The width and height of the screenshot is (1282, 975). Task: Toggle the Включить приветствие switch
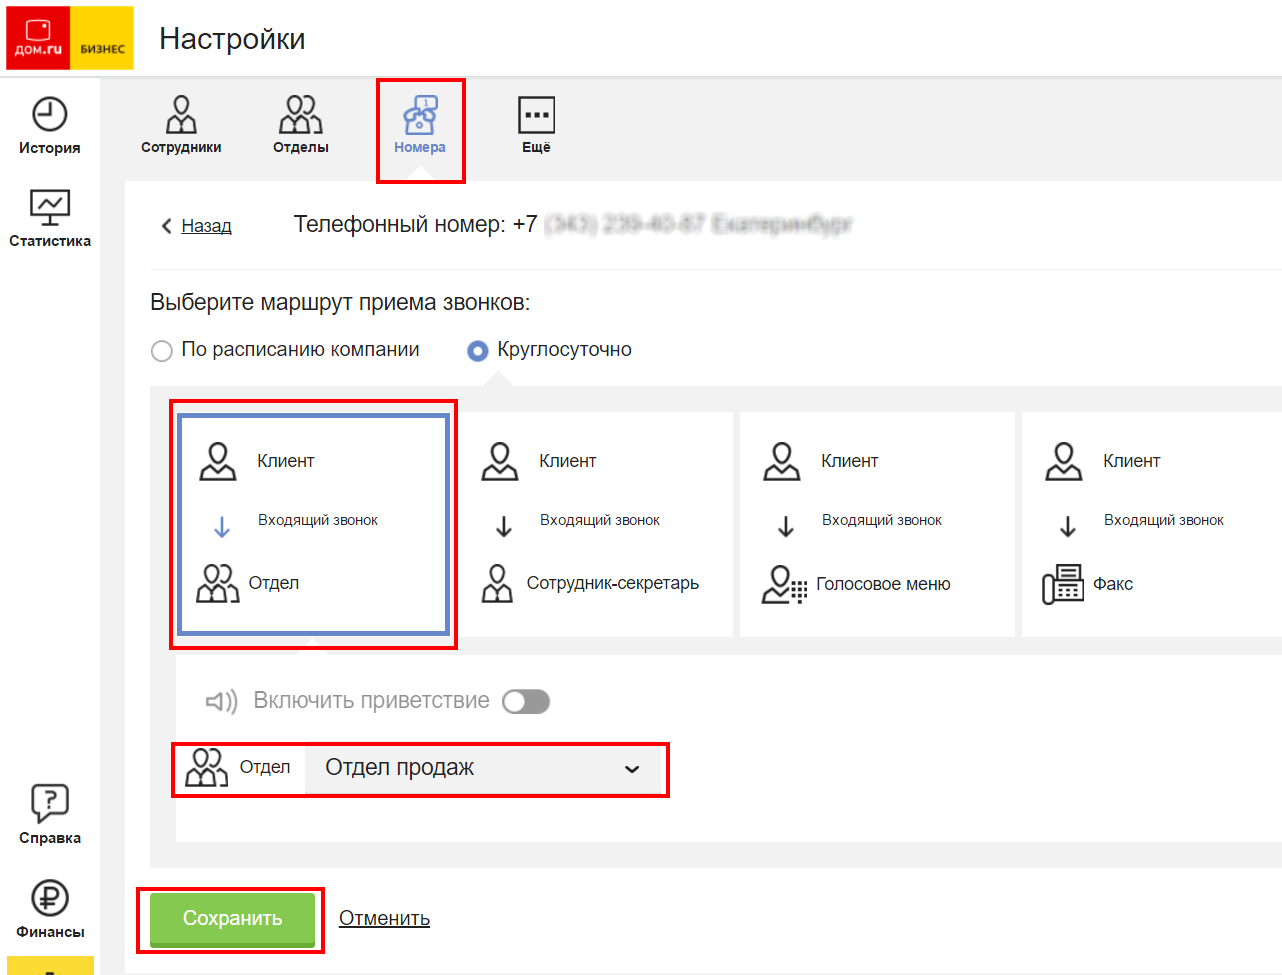(x=526, y=702)
